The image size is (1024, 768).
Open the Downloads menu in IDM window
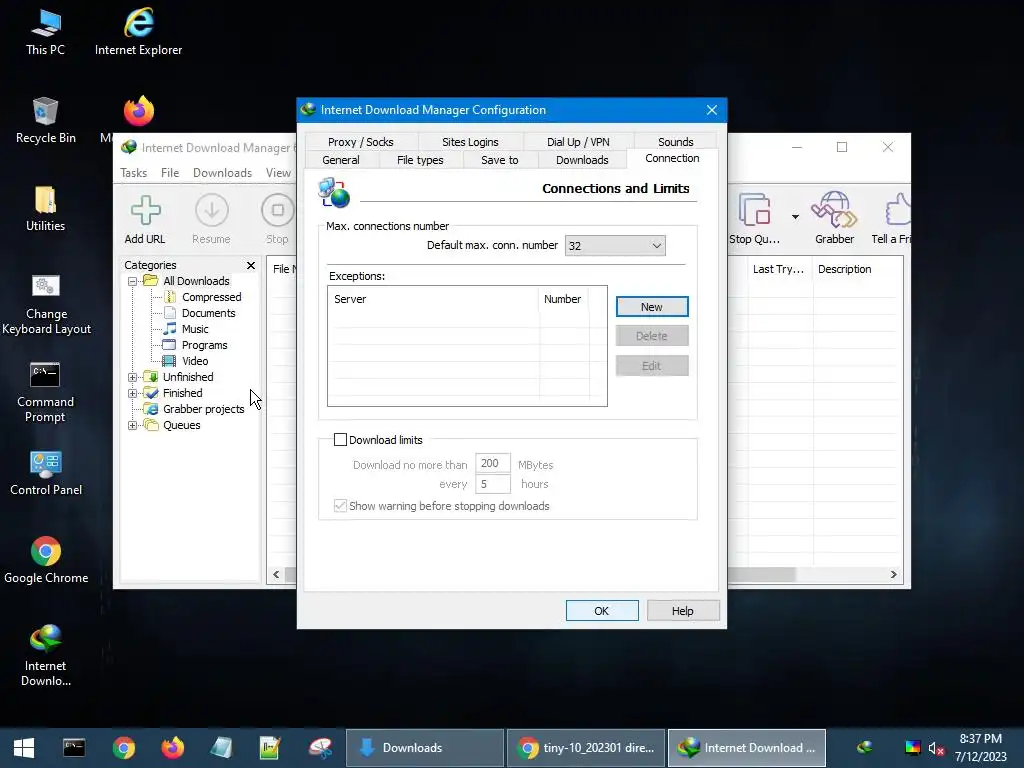pyautogui.click(x=222, y=172)
